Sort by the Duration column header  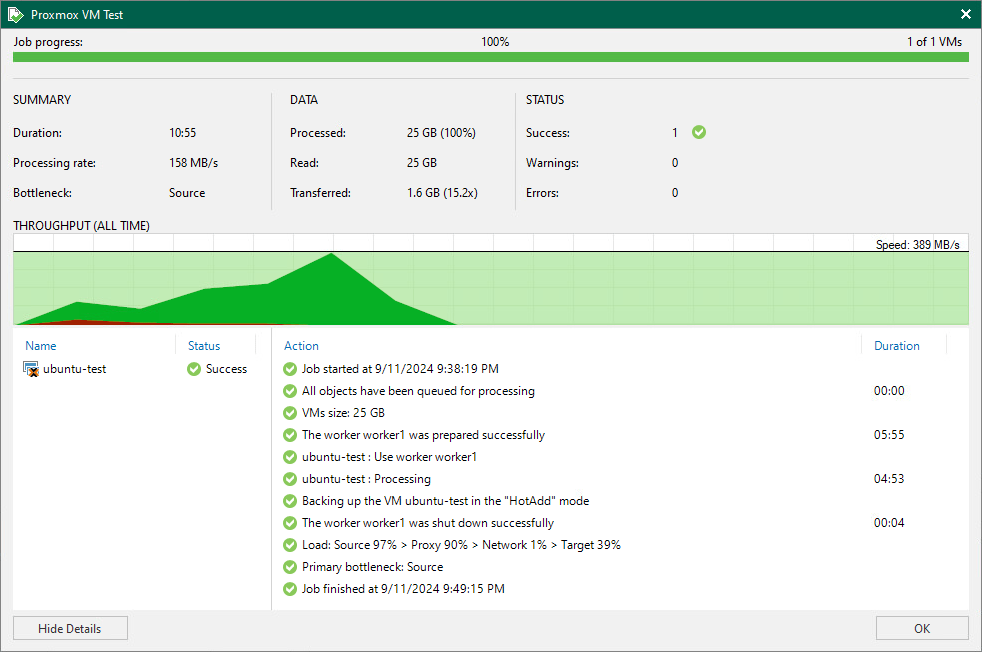point(896,346)
